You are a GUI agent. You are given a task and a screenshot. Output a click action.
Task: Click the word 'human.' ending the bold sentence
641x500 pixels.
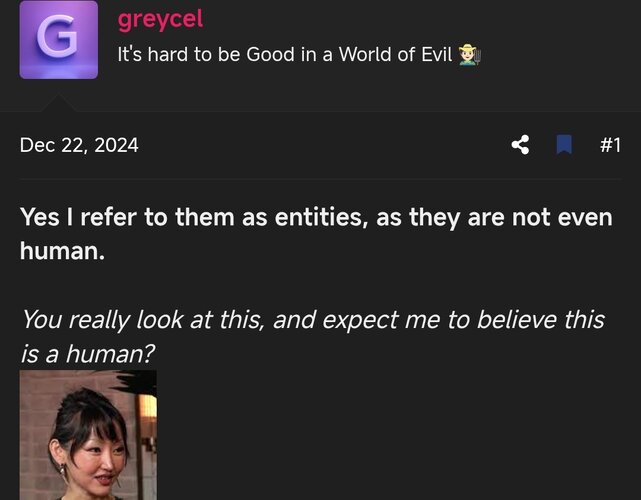pos(62,250)
